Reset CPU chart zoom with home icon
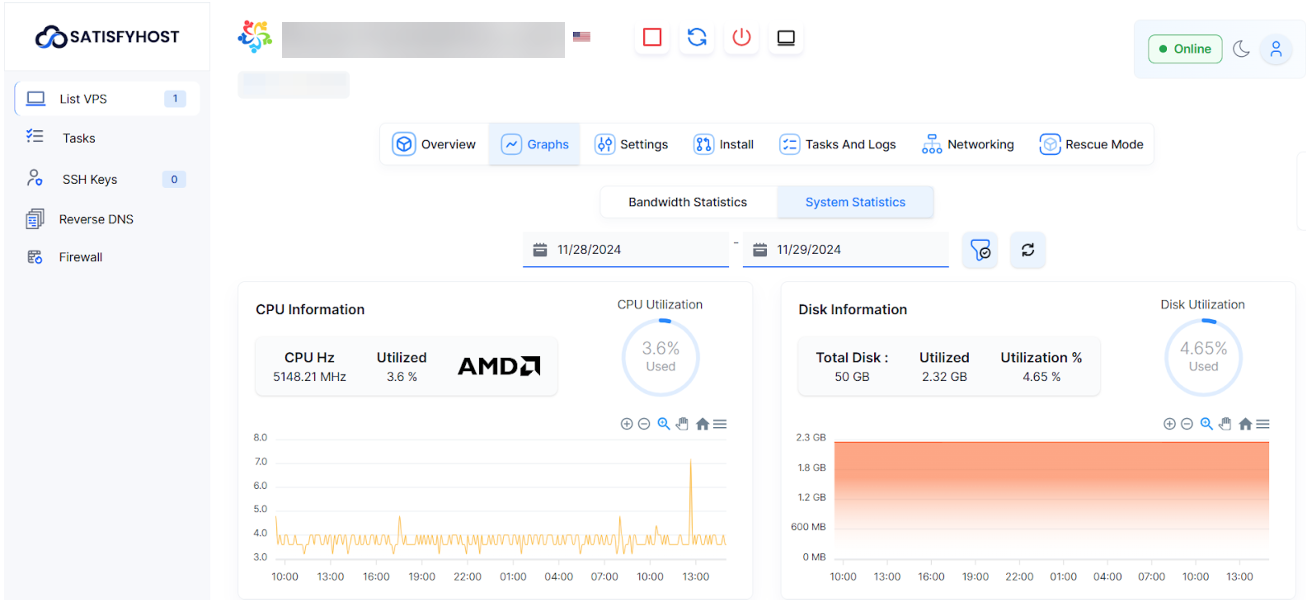Screen dimensions: 1306x615 point(702,424)
